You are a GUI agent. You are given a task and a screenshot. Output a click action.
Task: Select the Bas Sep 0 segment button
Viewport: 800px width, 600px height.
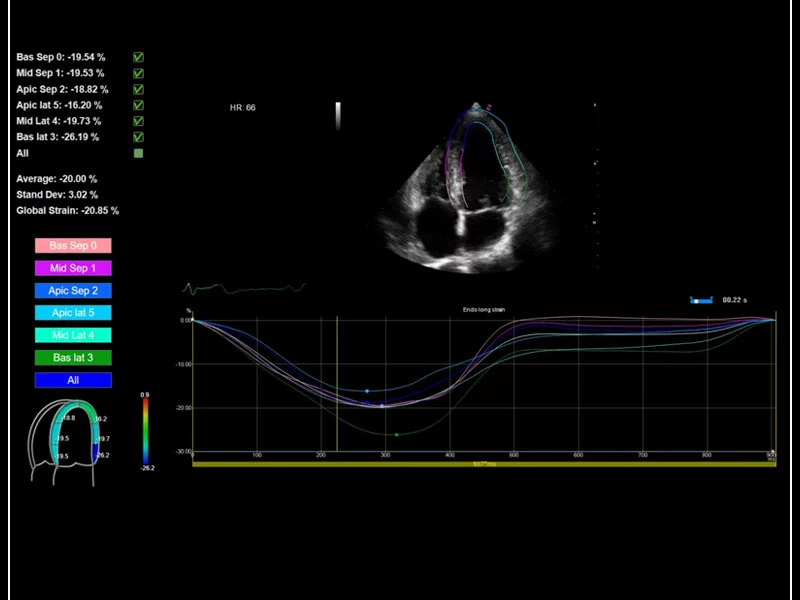click(x=72, y=245)
